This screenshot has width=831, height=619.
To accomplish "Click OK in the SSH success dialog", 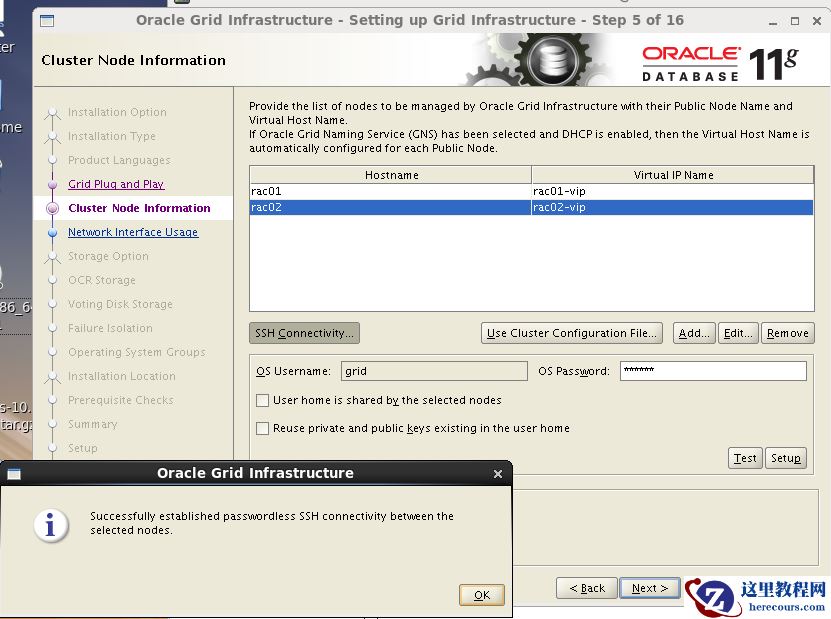I will click(481, 595).
